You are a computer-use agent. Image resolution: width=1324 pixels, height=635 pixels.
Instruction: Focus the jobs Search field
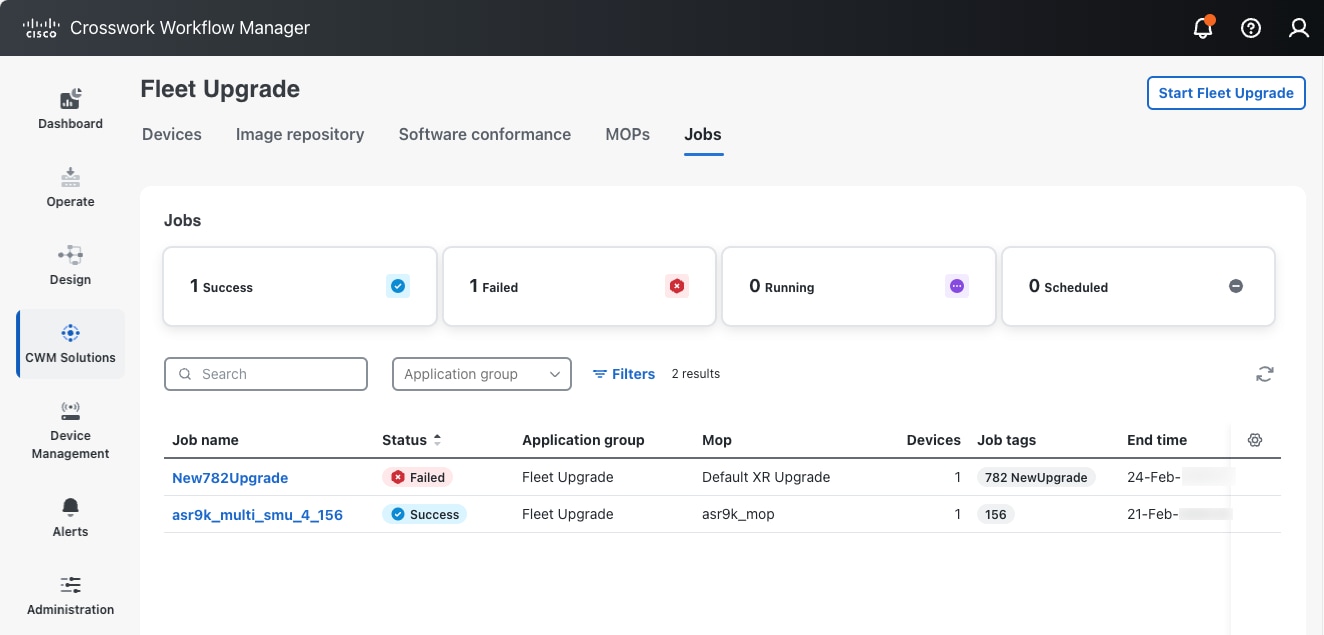tap(266, 374)
